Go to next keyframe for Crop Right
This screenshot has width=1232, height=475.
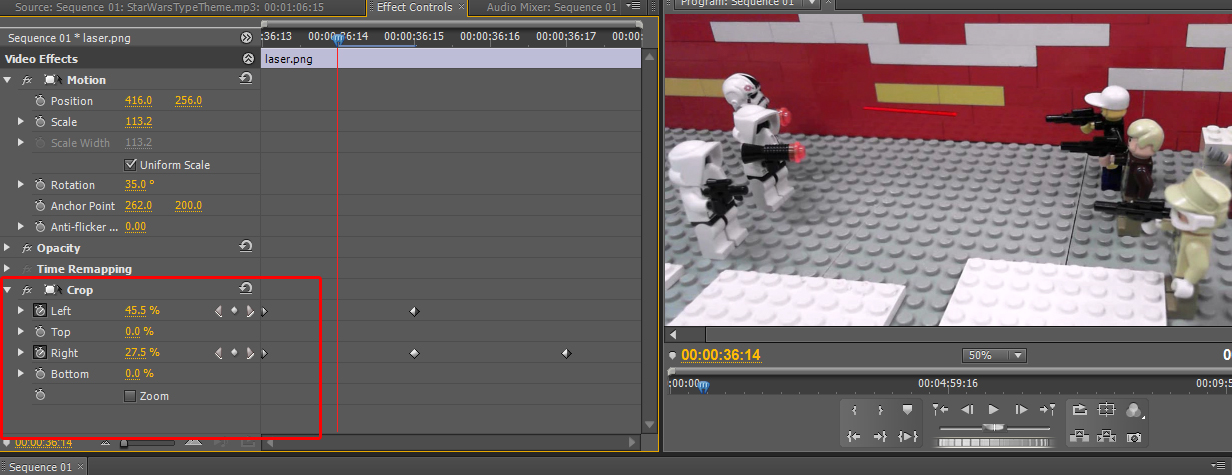[249, 353]
